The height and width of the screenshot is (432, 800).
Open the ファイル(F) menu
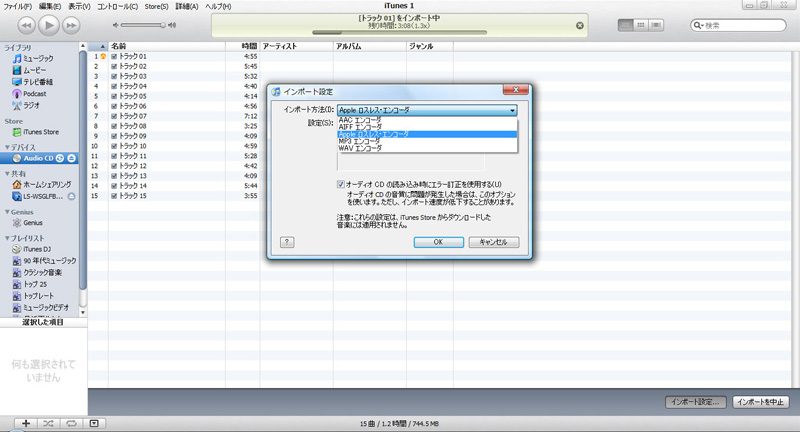15,7
